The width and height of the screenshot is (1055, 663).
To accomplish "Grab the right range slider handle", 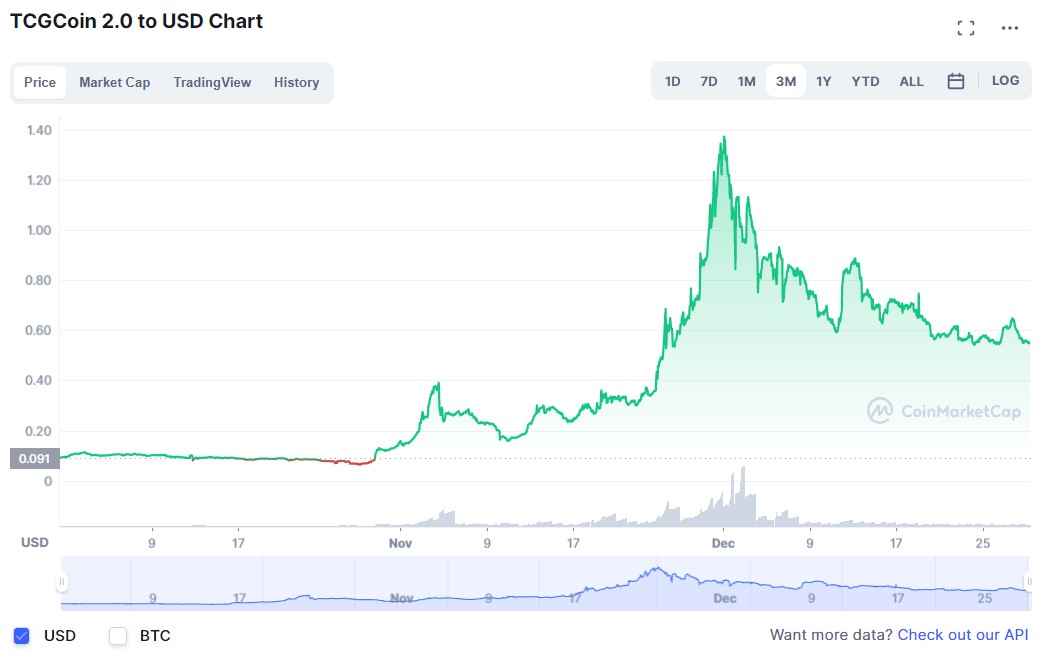I will point(1029,582).
